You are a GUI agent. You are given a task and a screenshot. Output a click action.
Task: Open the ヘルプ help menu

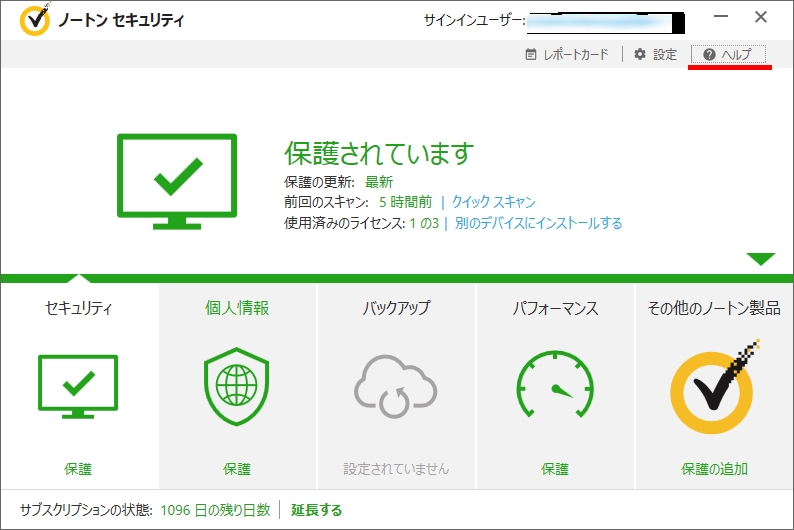[728, 54]
